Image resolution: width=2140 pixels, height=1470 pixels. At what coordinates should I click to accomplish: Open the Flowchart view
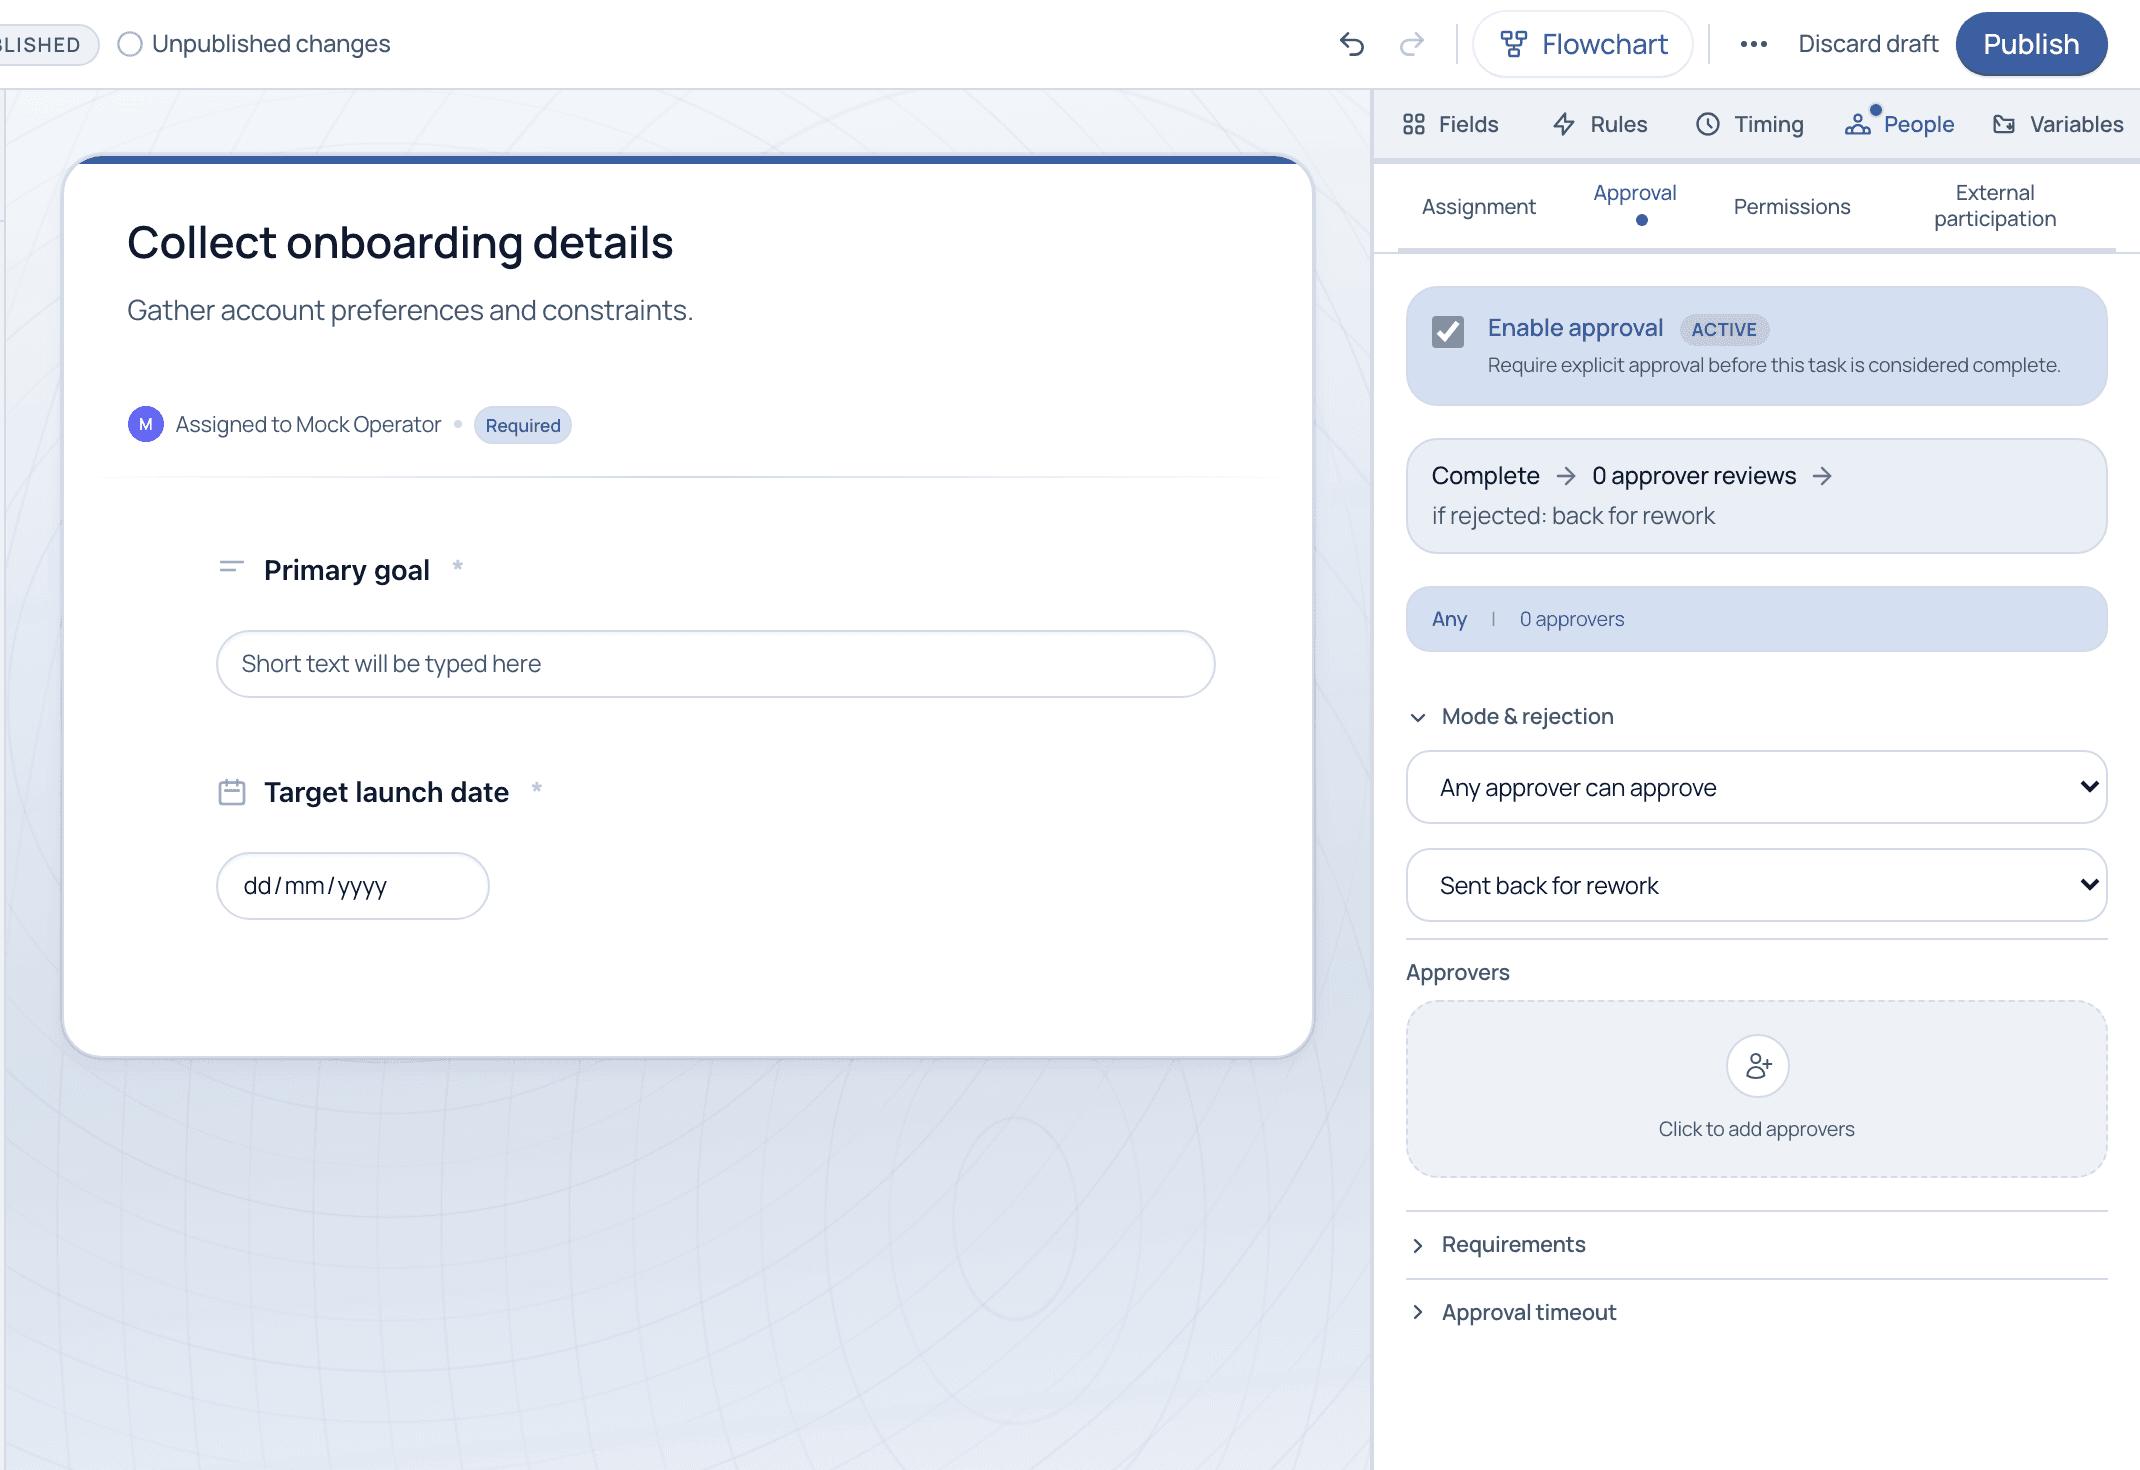coord(1583,44)
